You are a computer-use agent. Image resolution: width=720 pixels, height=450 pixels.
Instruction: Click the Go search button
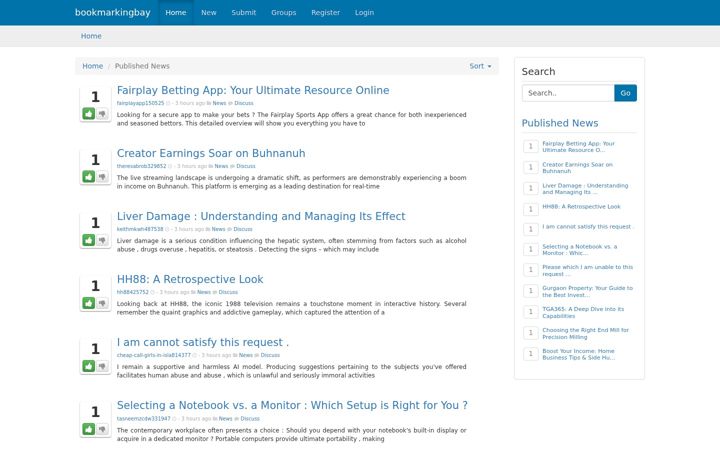point(625,93)
